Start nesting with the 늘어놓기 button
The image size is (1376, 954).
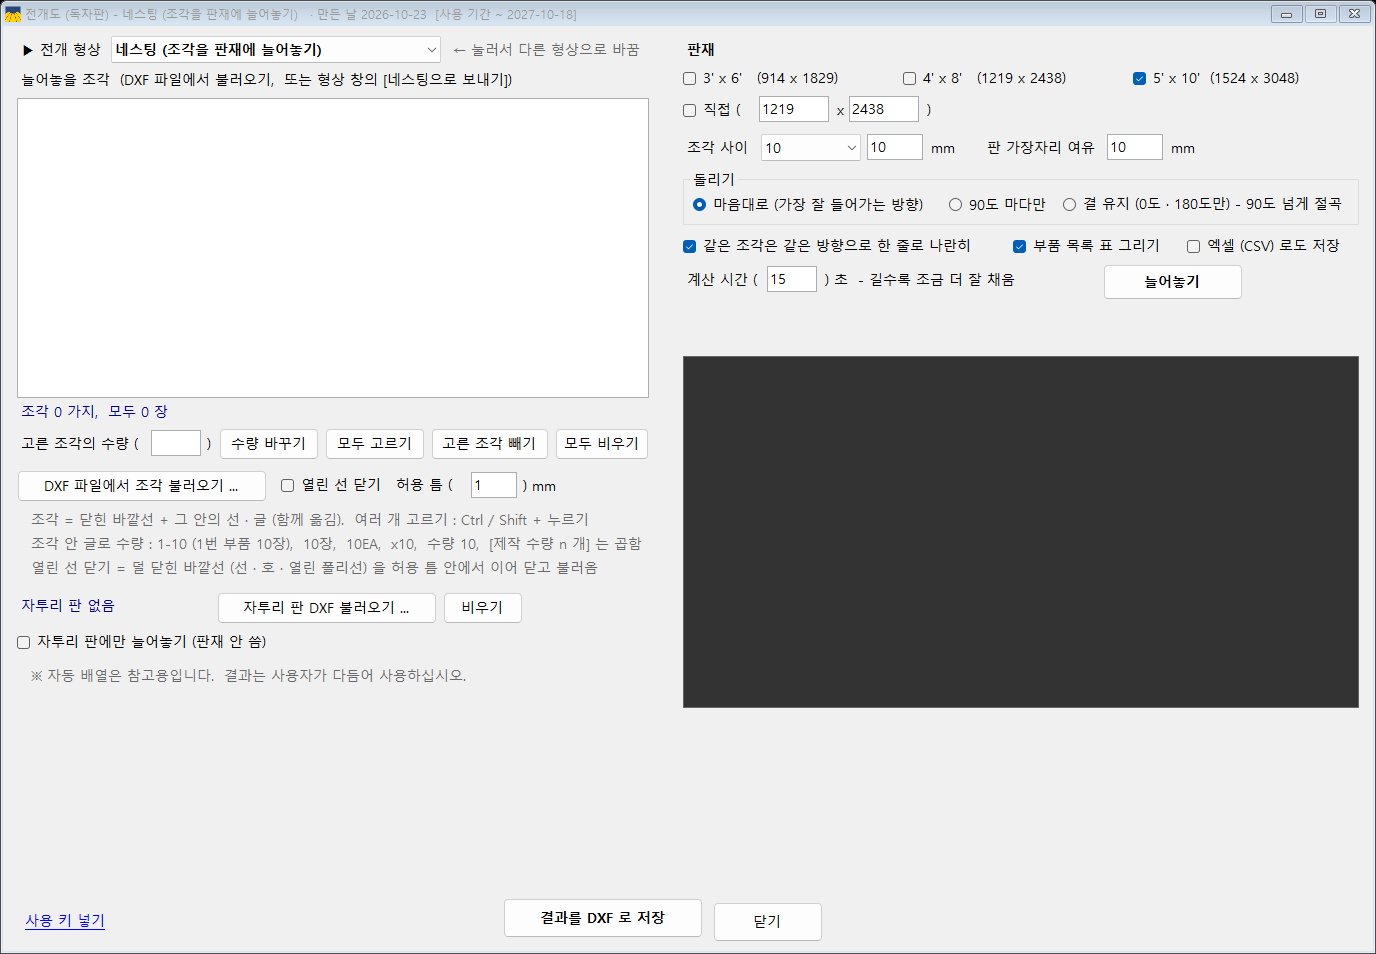pos(1173,282)
